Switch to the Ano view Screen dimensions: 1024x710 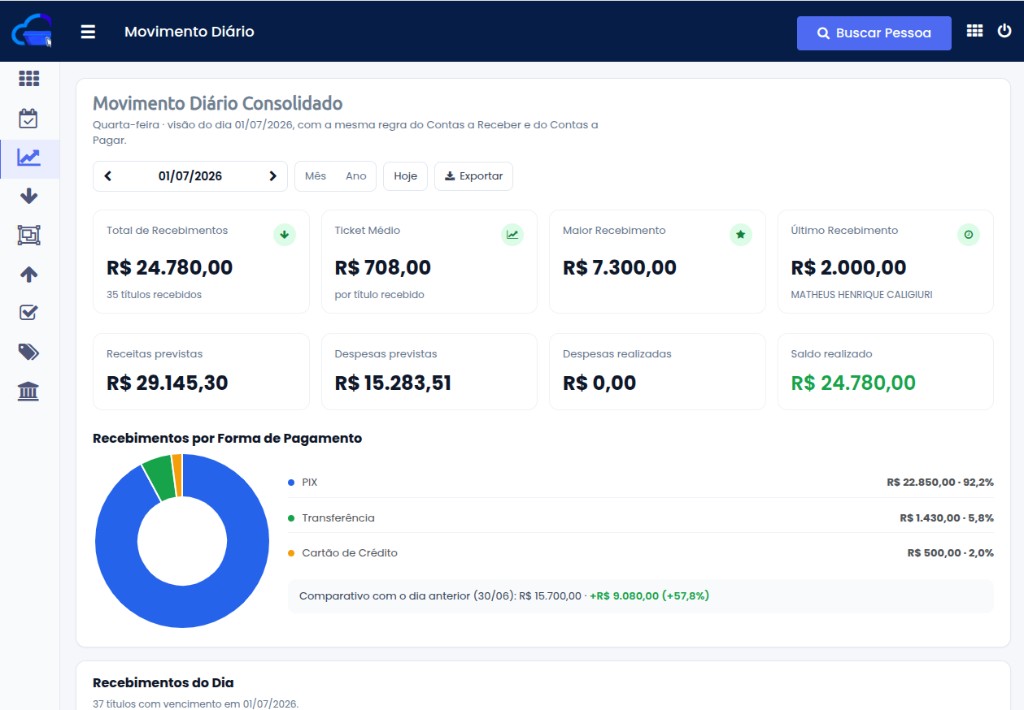[x=356, y=176]
